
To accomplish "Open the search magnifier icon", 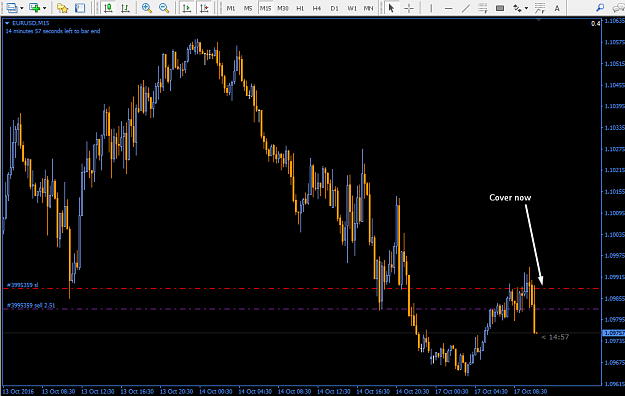I will [x=600, y=8].
